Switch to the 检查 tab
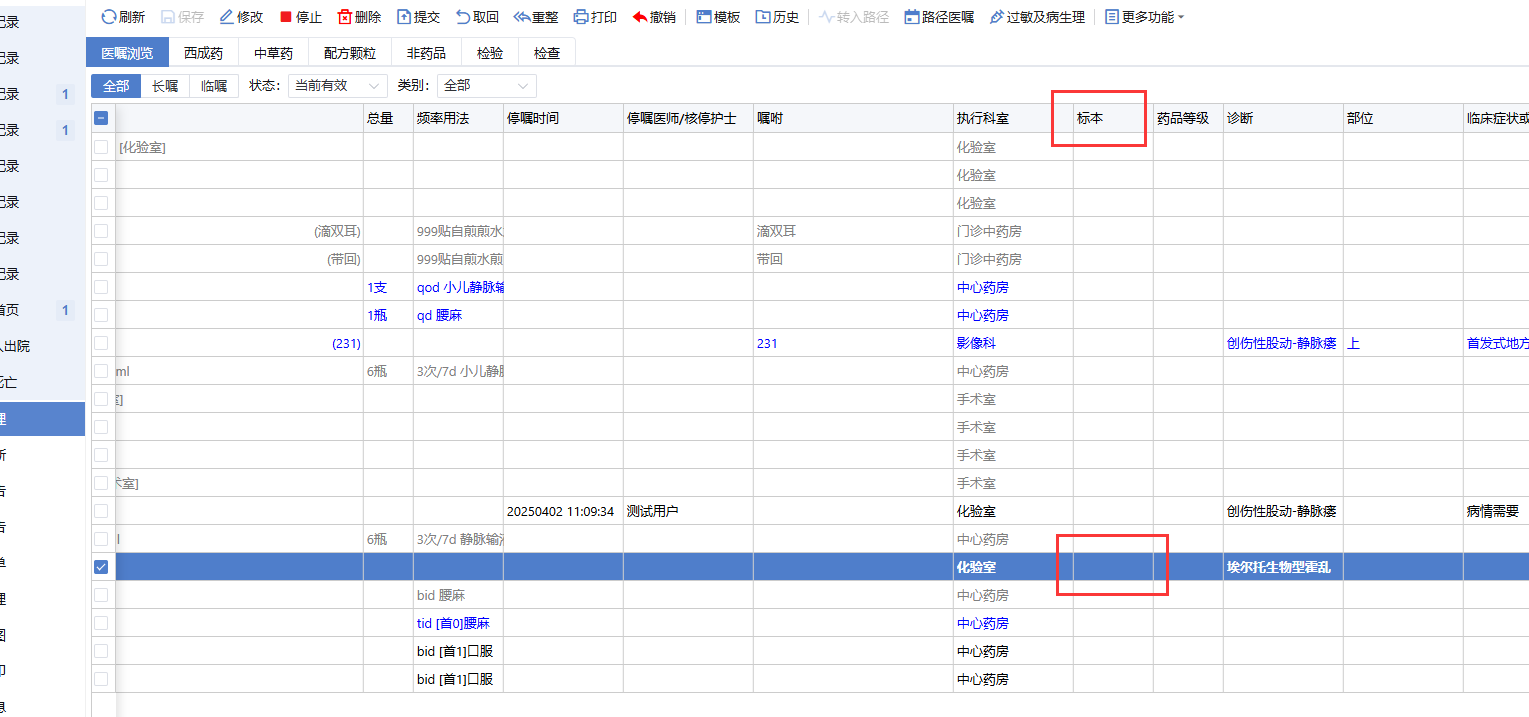Viewport: 1529px width, 717px height. coord(547,53)
